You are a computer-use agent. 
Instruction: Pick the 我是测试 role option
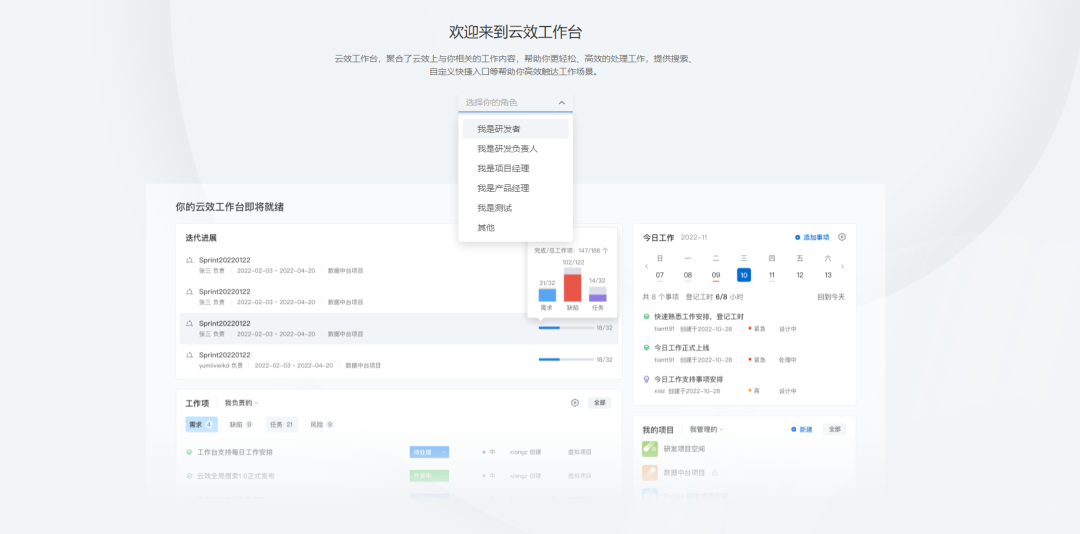pos(515,207)
